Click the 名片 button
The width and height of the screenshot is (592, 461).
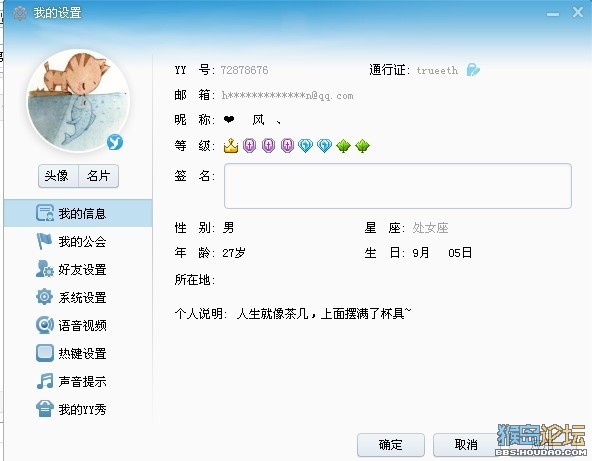[x=99, y=176]
